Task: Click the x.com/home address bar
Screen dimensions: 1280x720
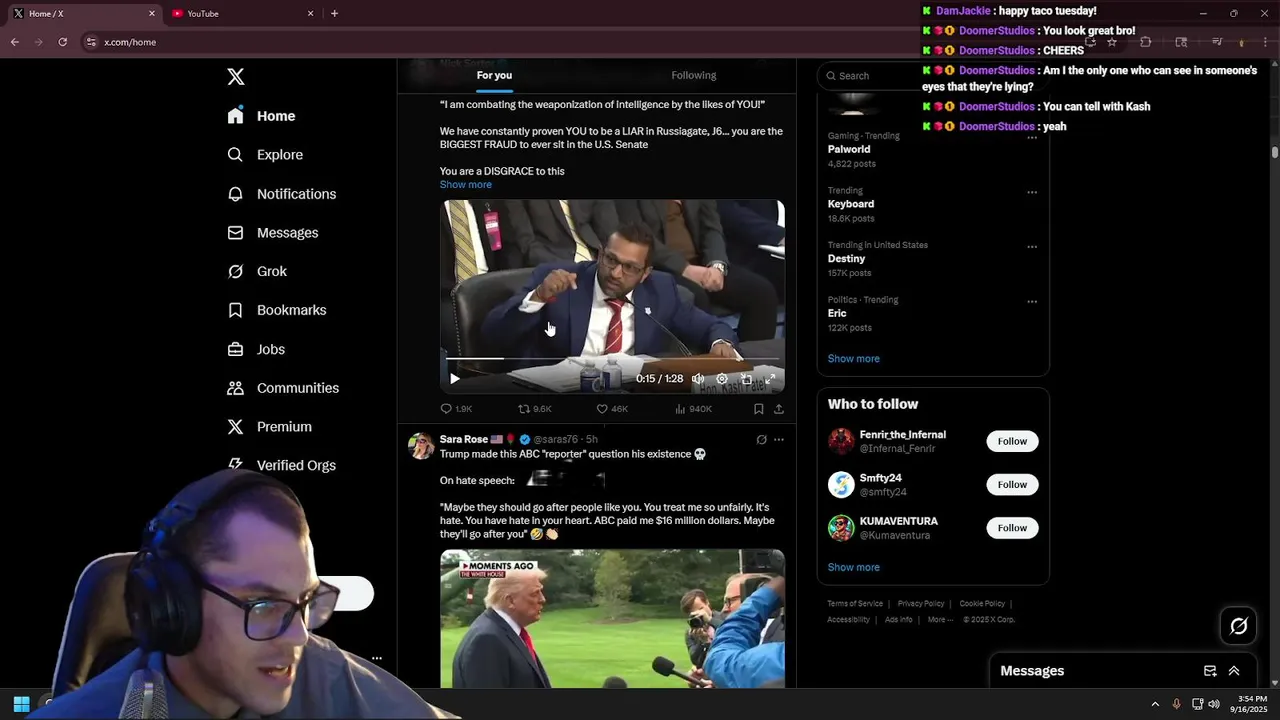Action: click(x=130, y=42)
